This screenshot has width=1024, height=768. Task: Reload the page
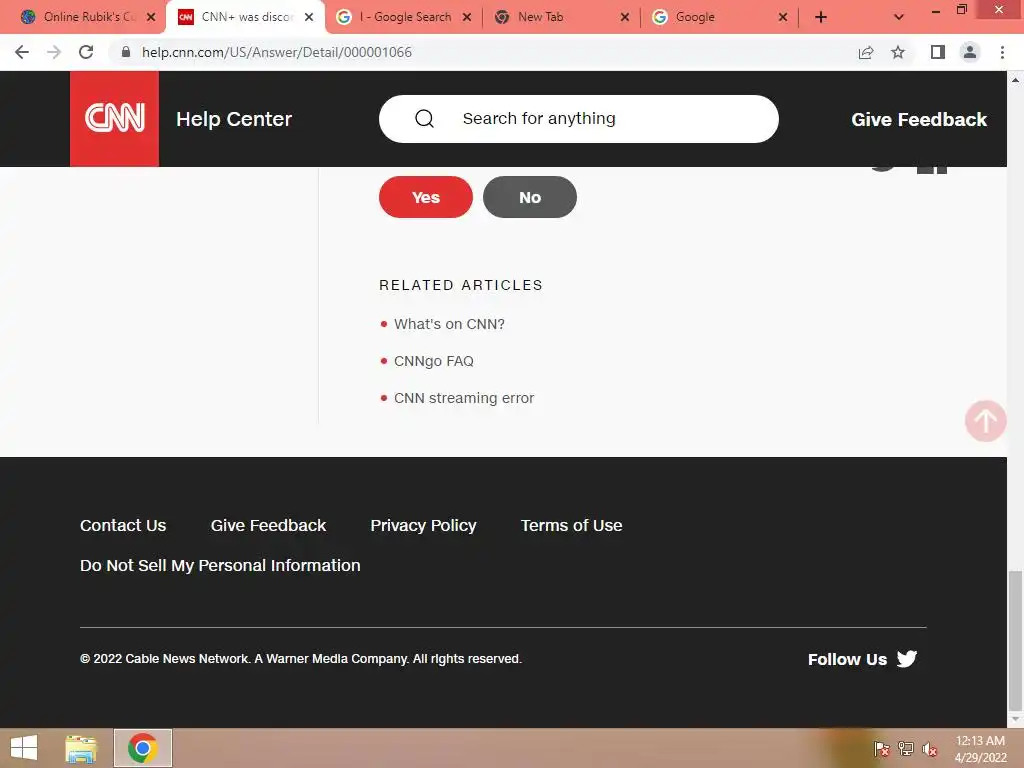click(86, 52)
